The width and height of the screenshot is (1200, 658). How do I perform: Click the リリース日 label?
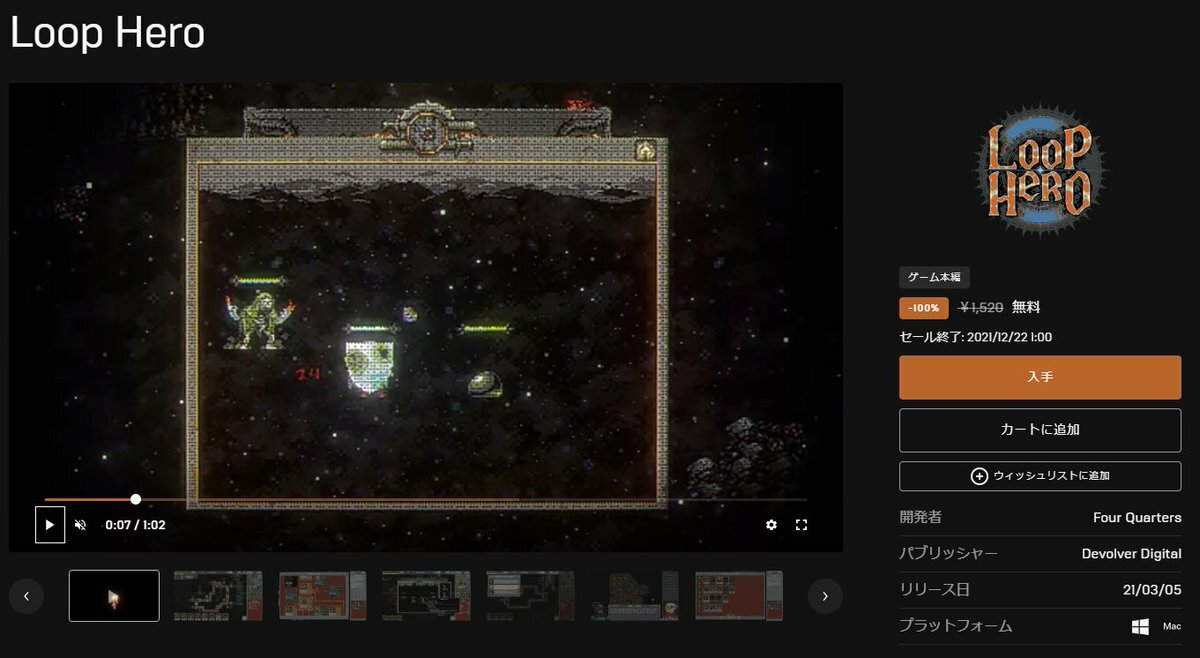(x=935, y=590)
